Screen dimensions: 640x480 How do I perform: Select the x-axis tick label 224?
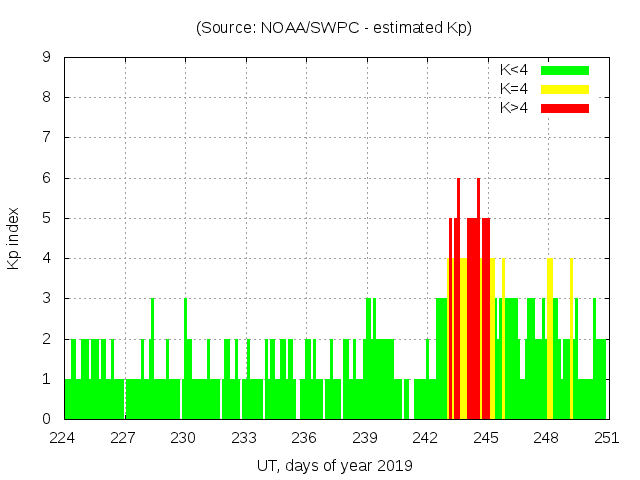64,438
